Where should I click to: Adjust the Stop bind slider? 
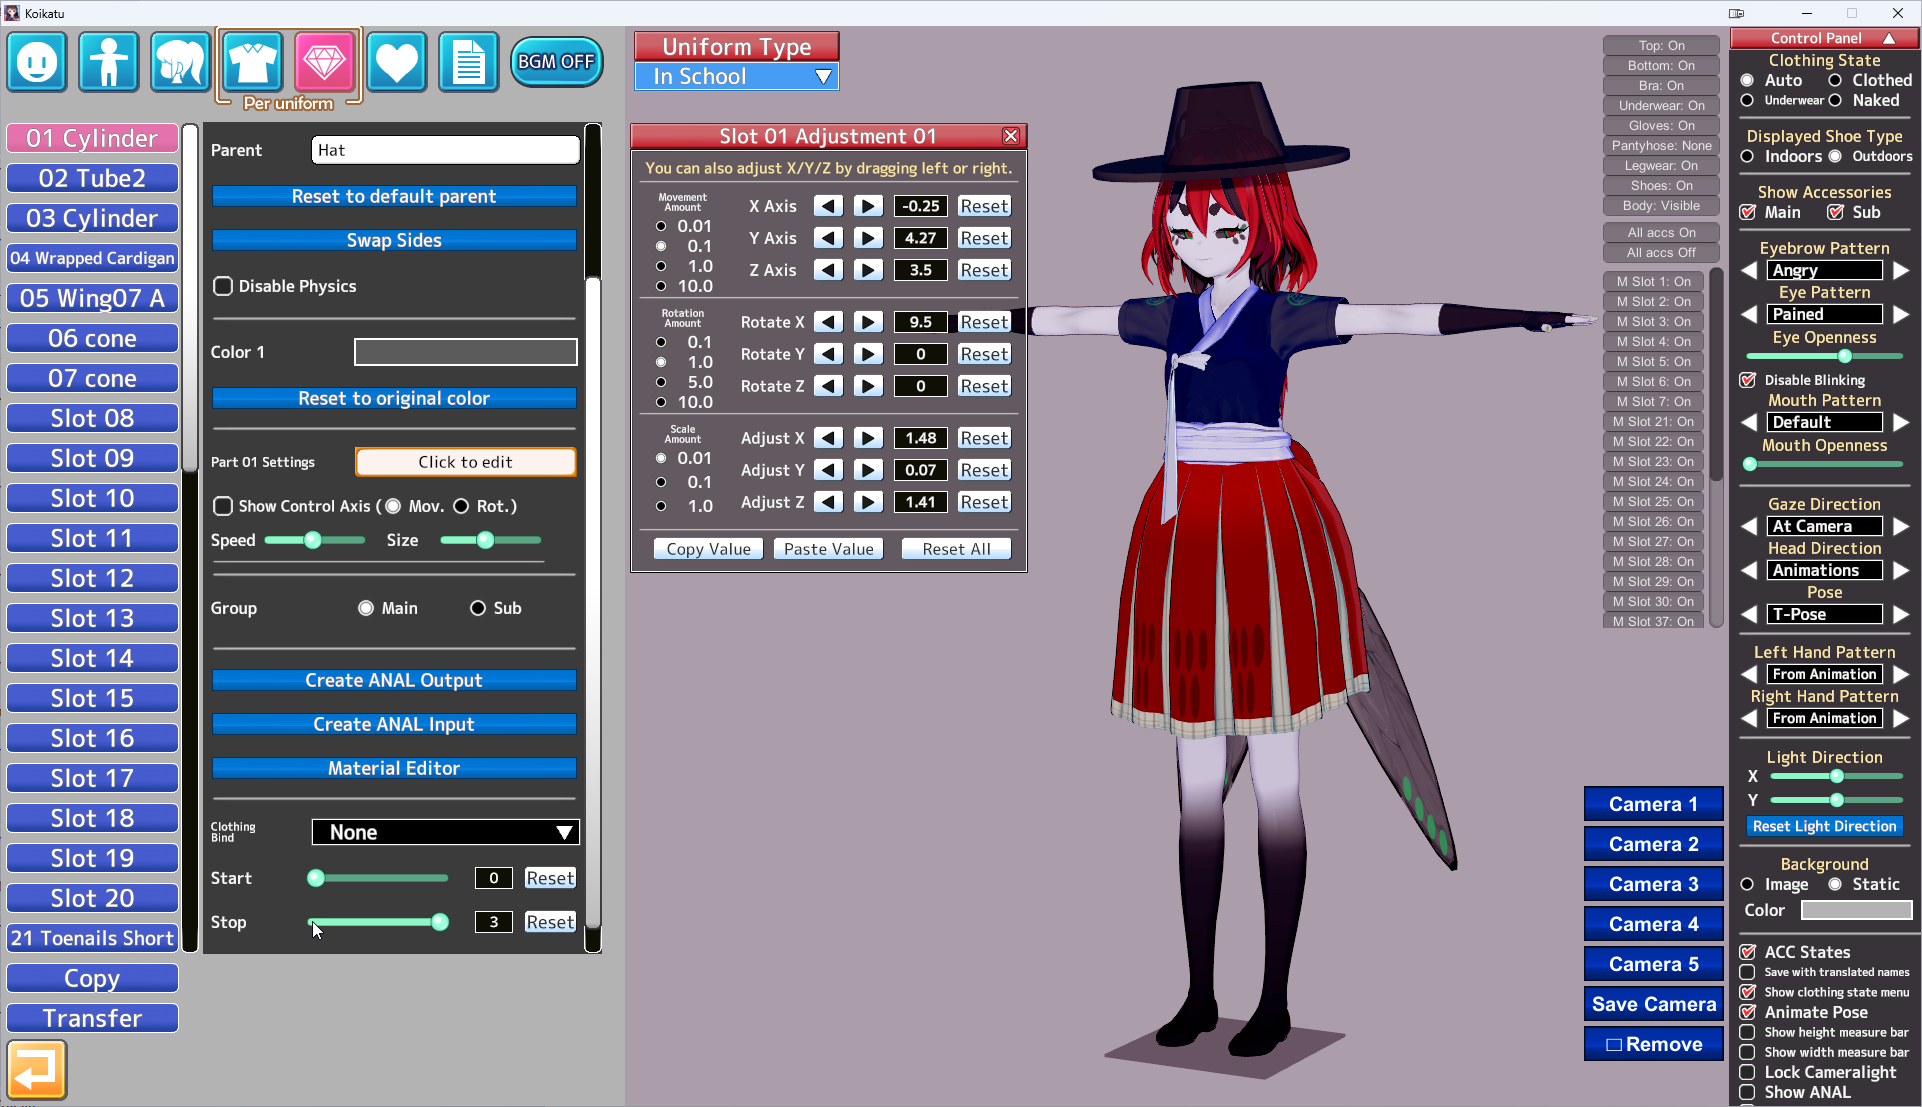377,922
